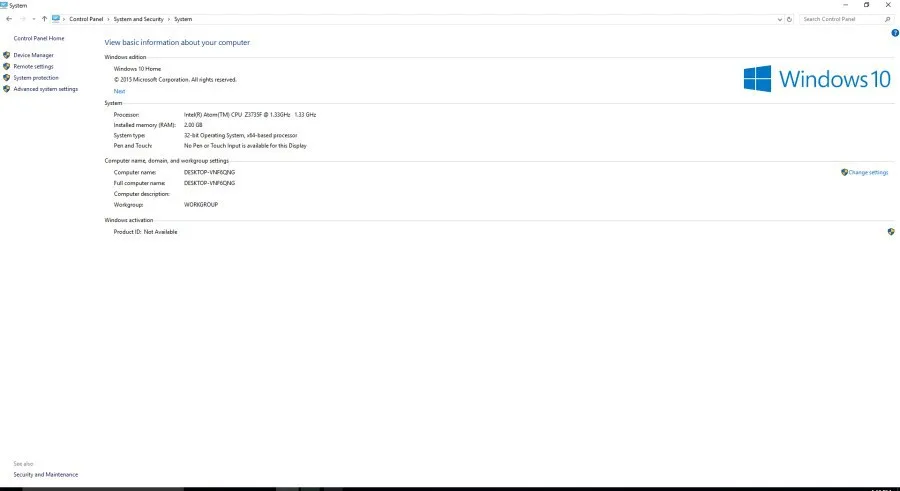This screenshot has height=491, width=900.
Task: Click the Forward navigation arrow
Action: [23, 19]
